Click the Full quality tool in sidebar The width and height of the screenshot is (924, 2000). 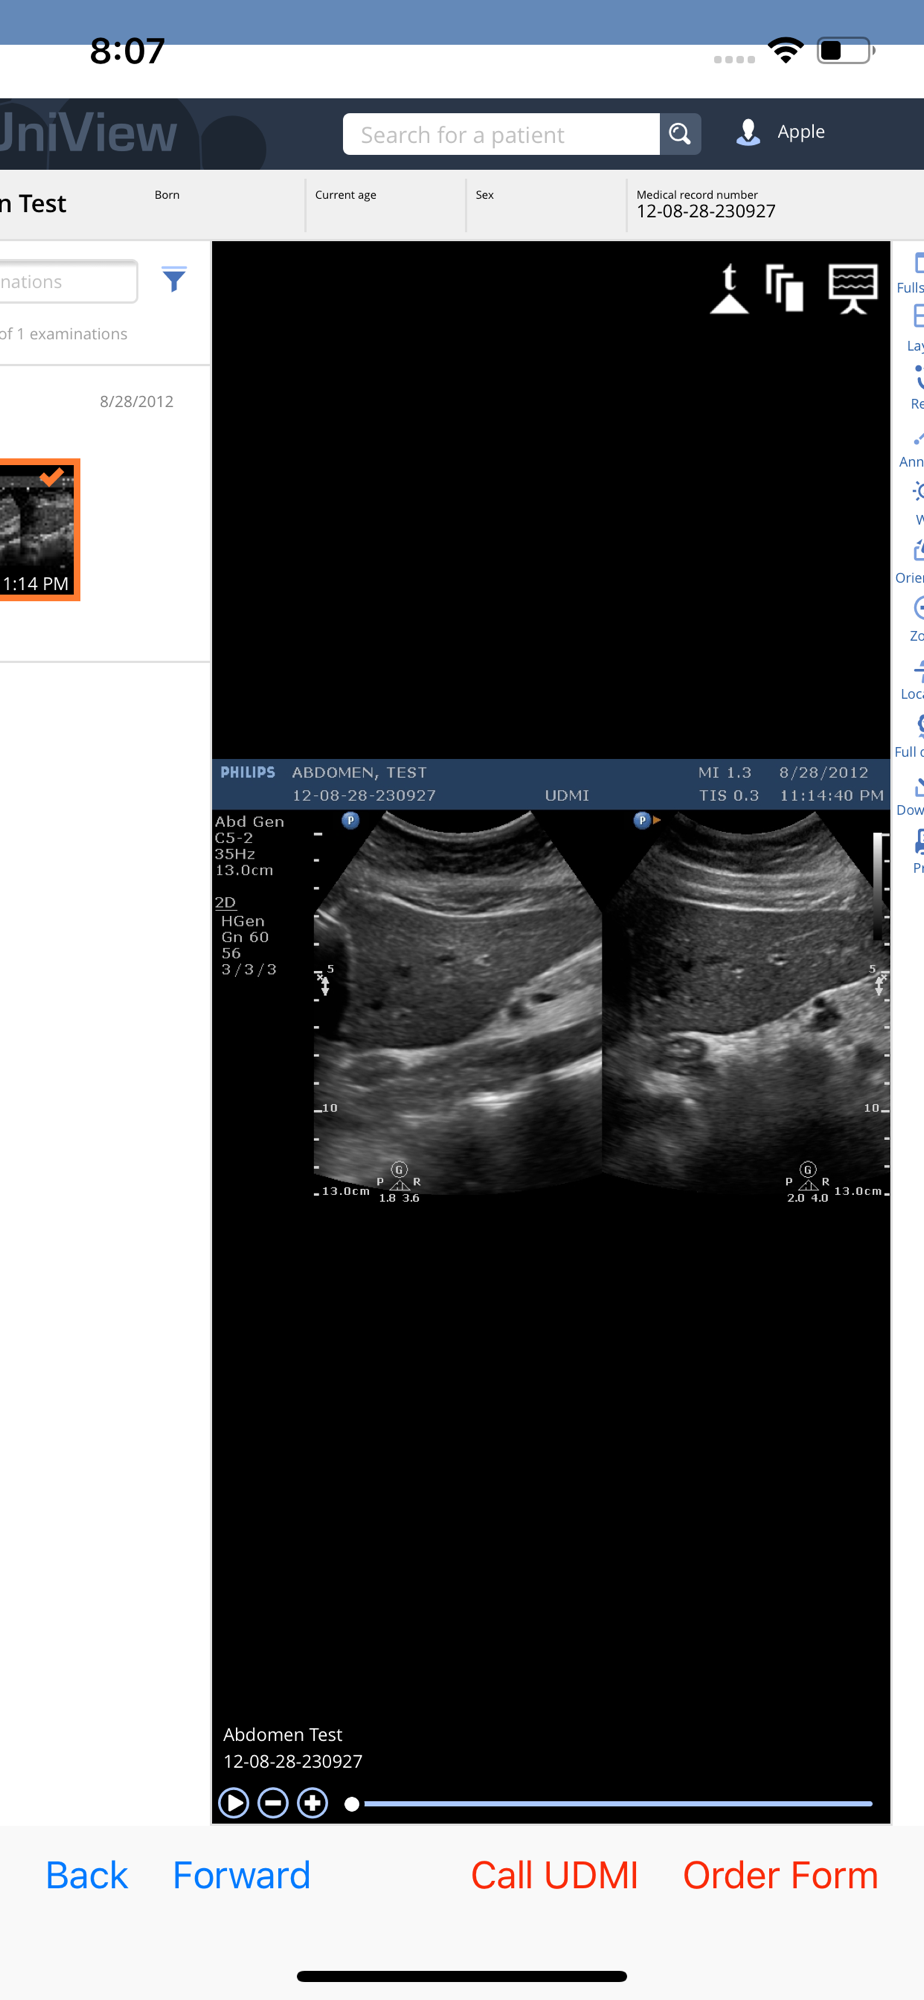click(x=911, y=735)
